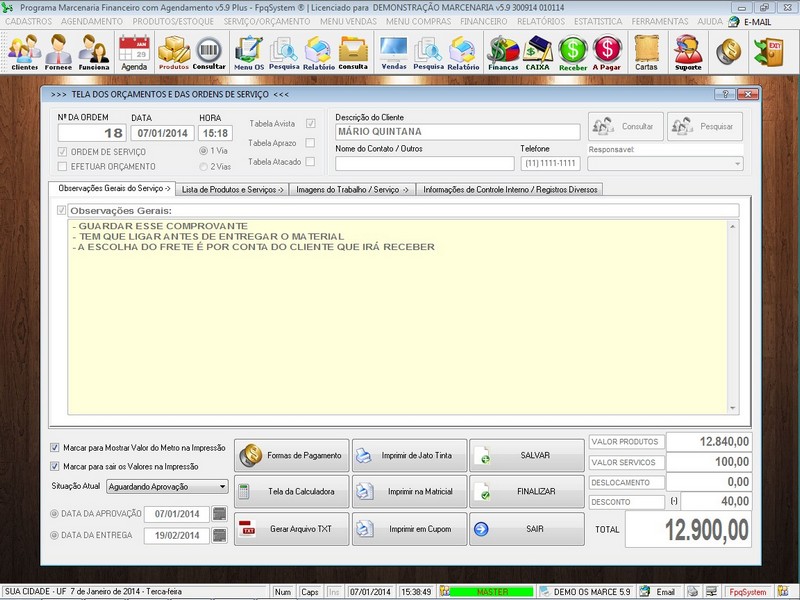The height and width of the screenshot is (600, 800).
Task: Open the Menu OS icon
Action: (250, 52)
